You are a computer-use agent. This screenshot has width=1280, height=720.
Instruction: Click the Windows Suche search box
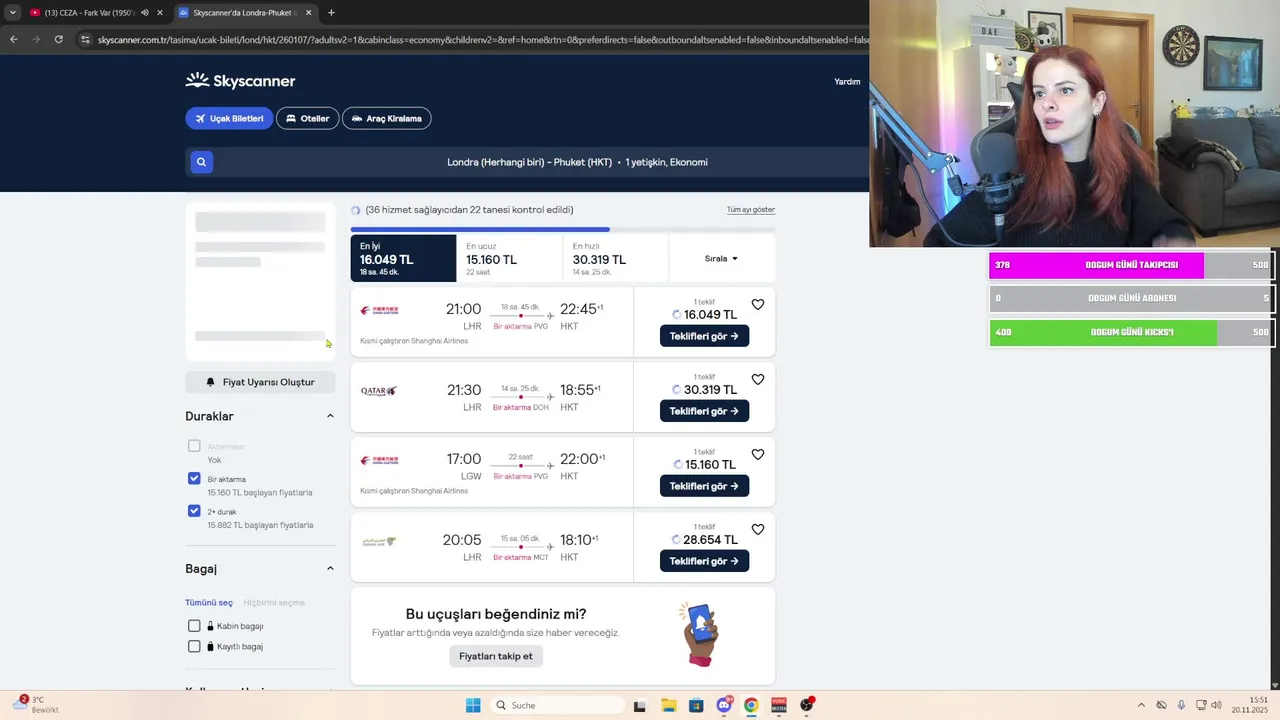click(x=558, y=705)
